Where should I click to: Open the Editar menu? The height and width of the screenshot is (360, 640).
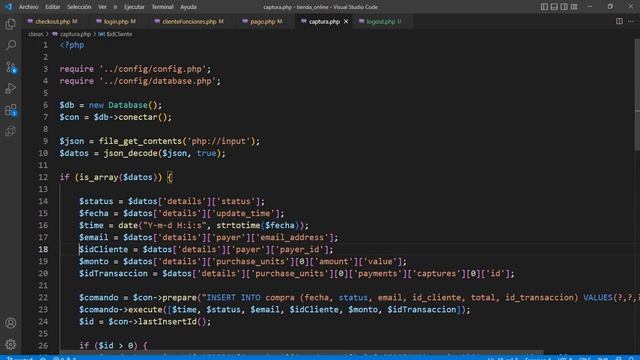(53, 7)
